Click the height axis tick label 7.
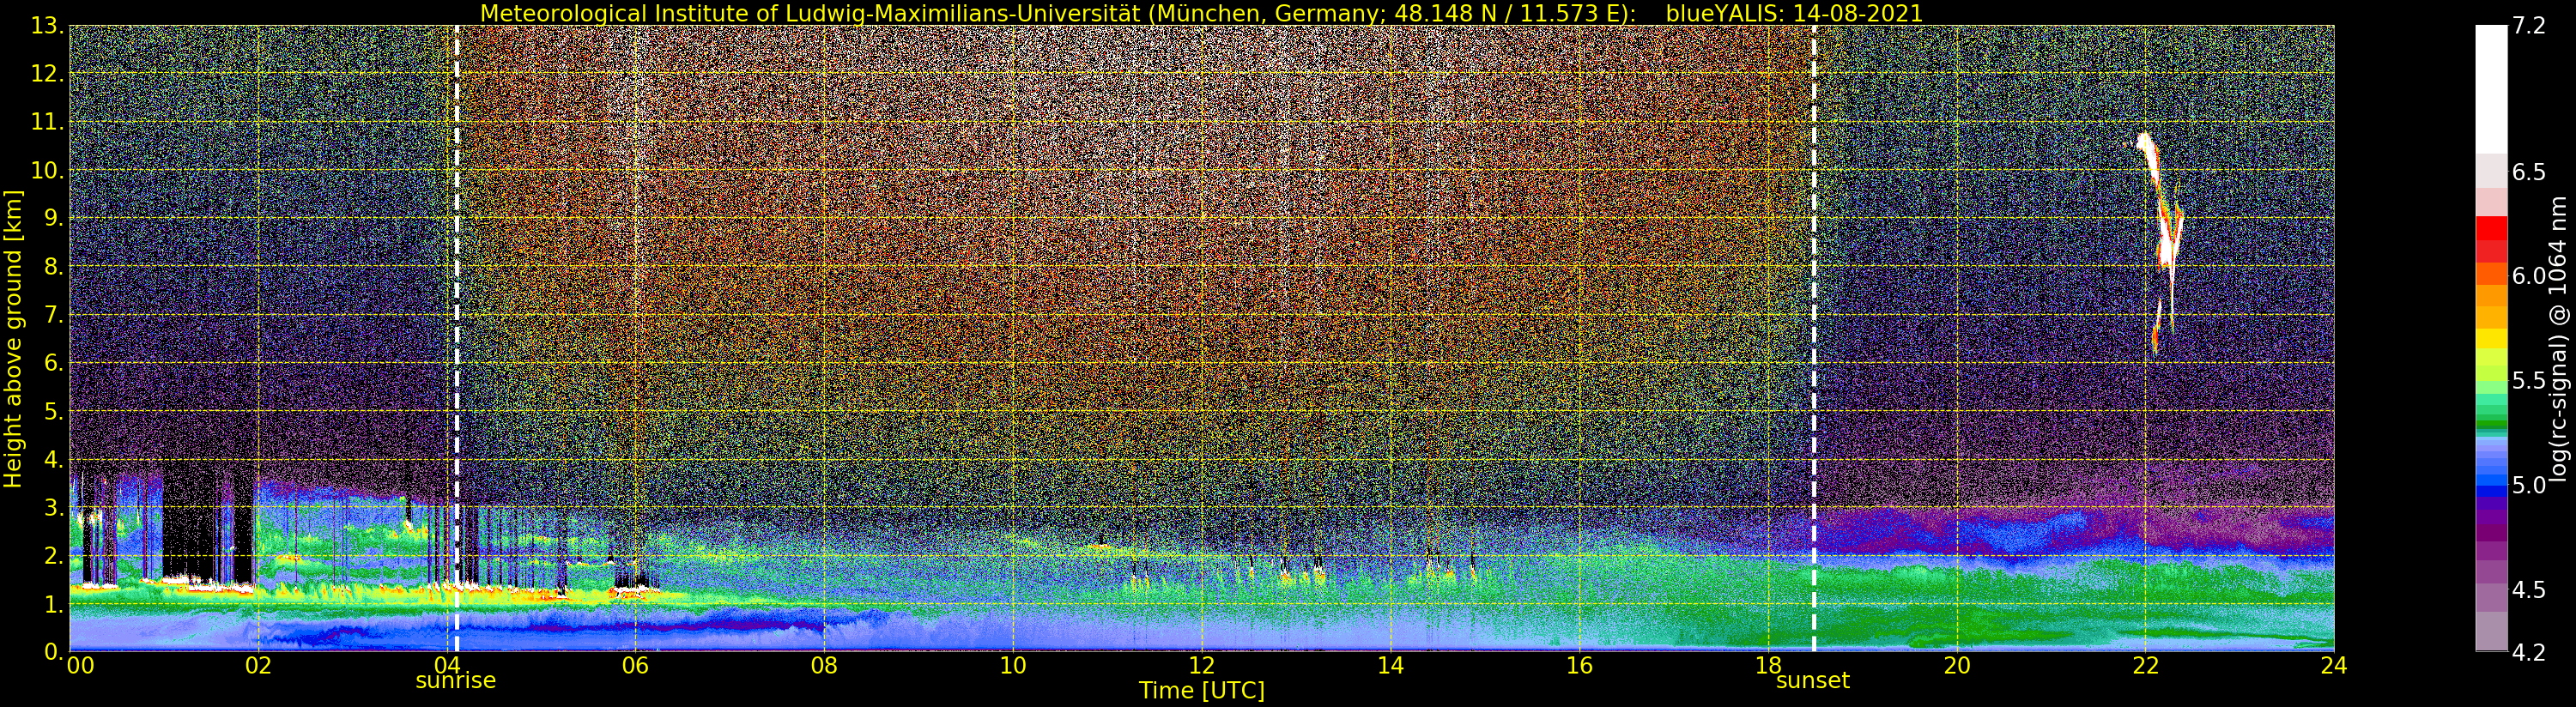Viewport: 2576px width, 707px height. [x=55, y=316]
